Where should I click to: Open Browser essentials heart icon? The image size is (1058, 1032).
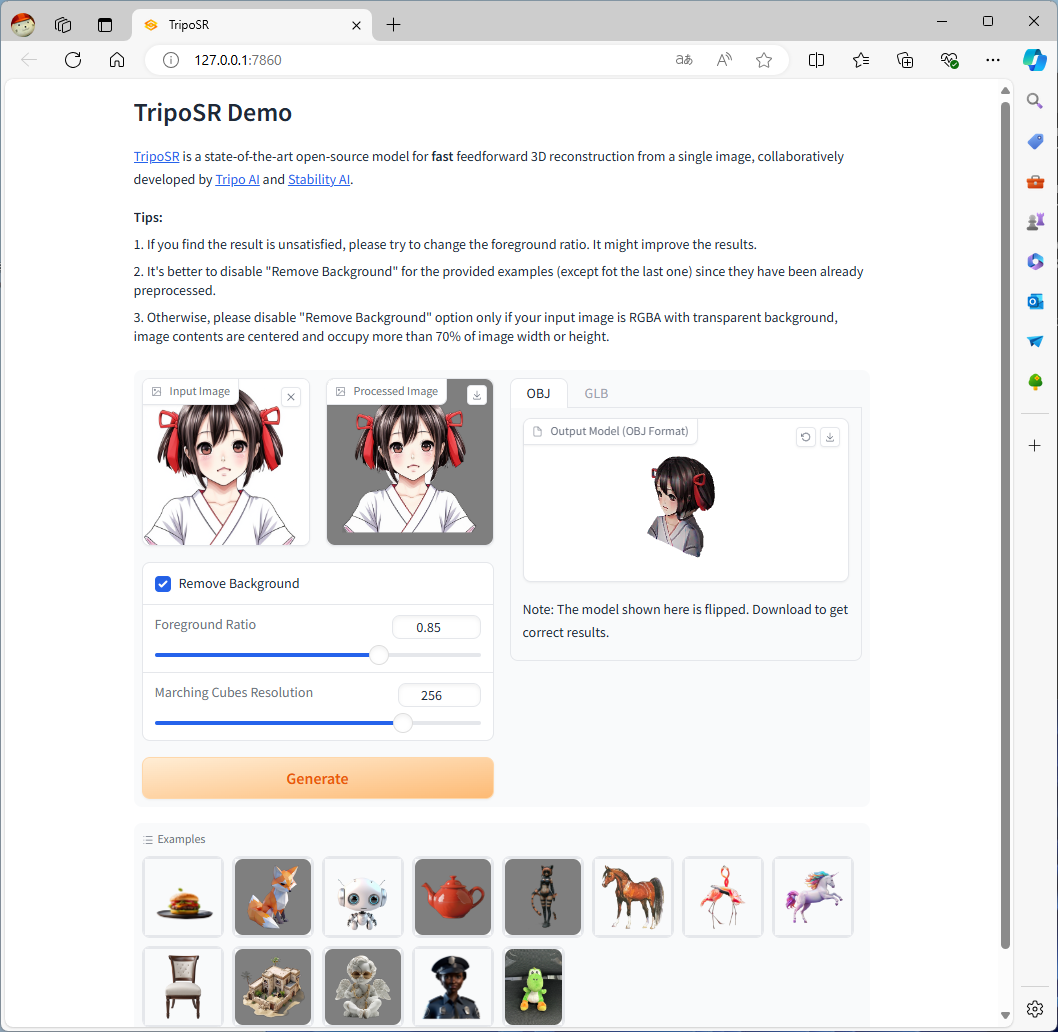coord(949,60)
